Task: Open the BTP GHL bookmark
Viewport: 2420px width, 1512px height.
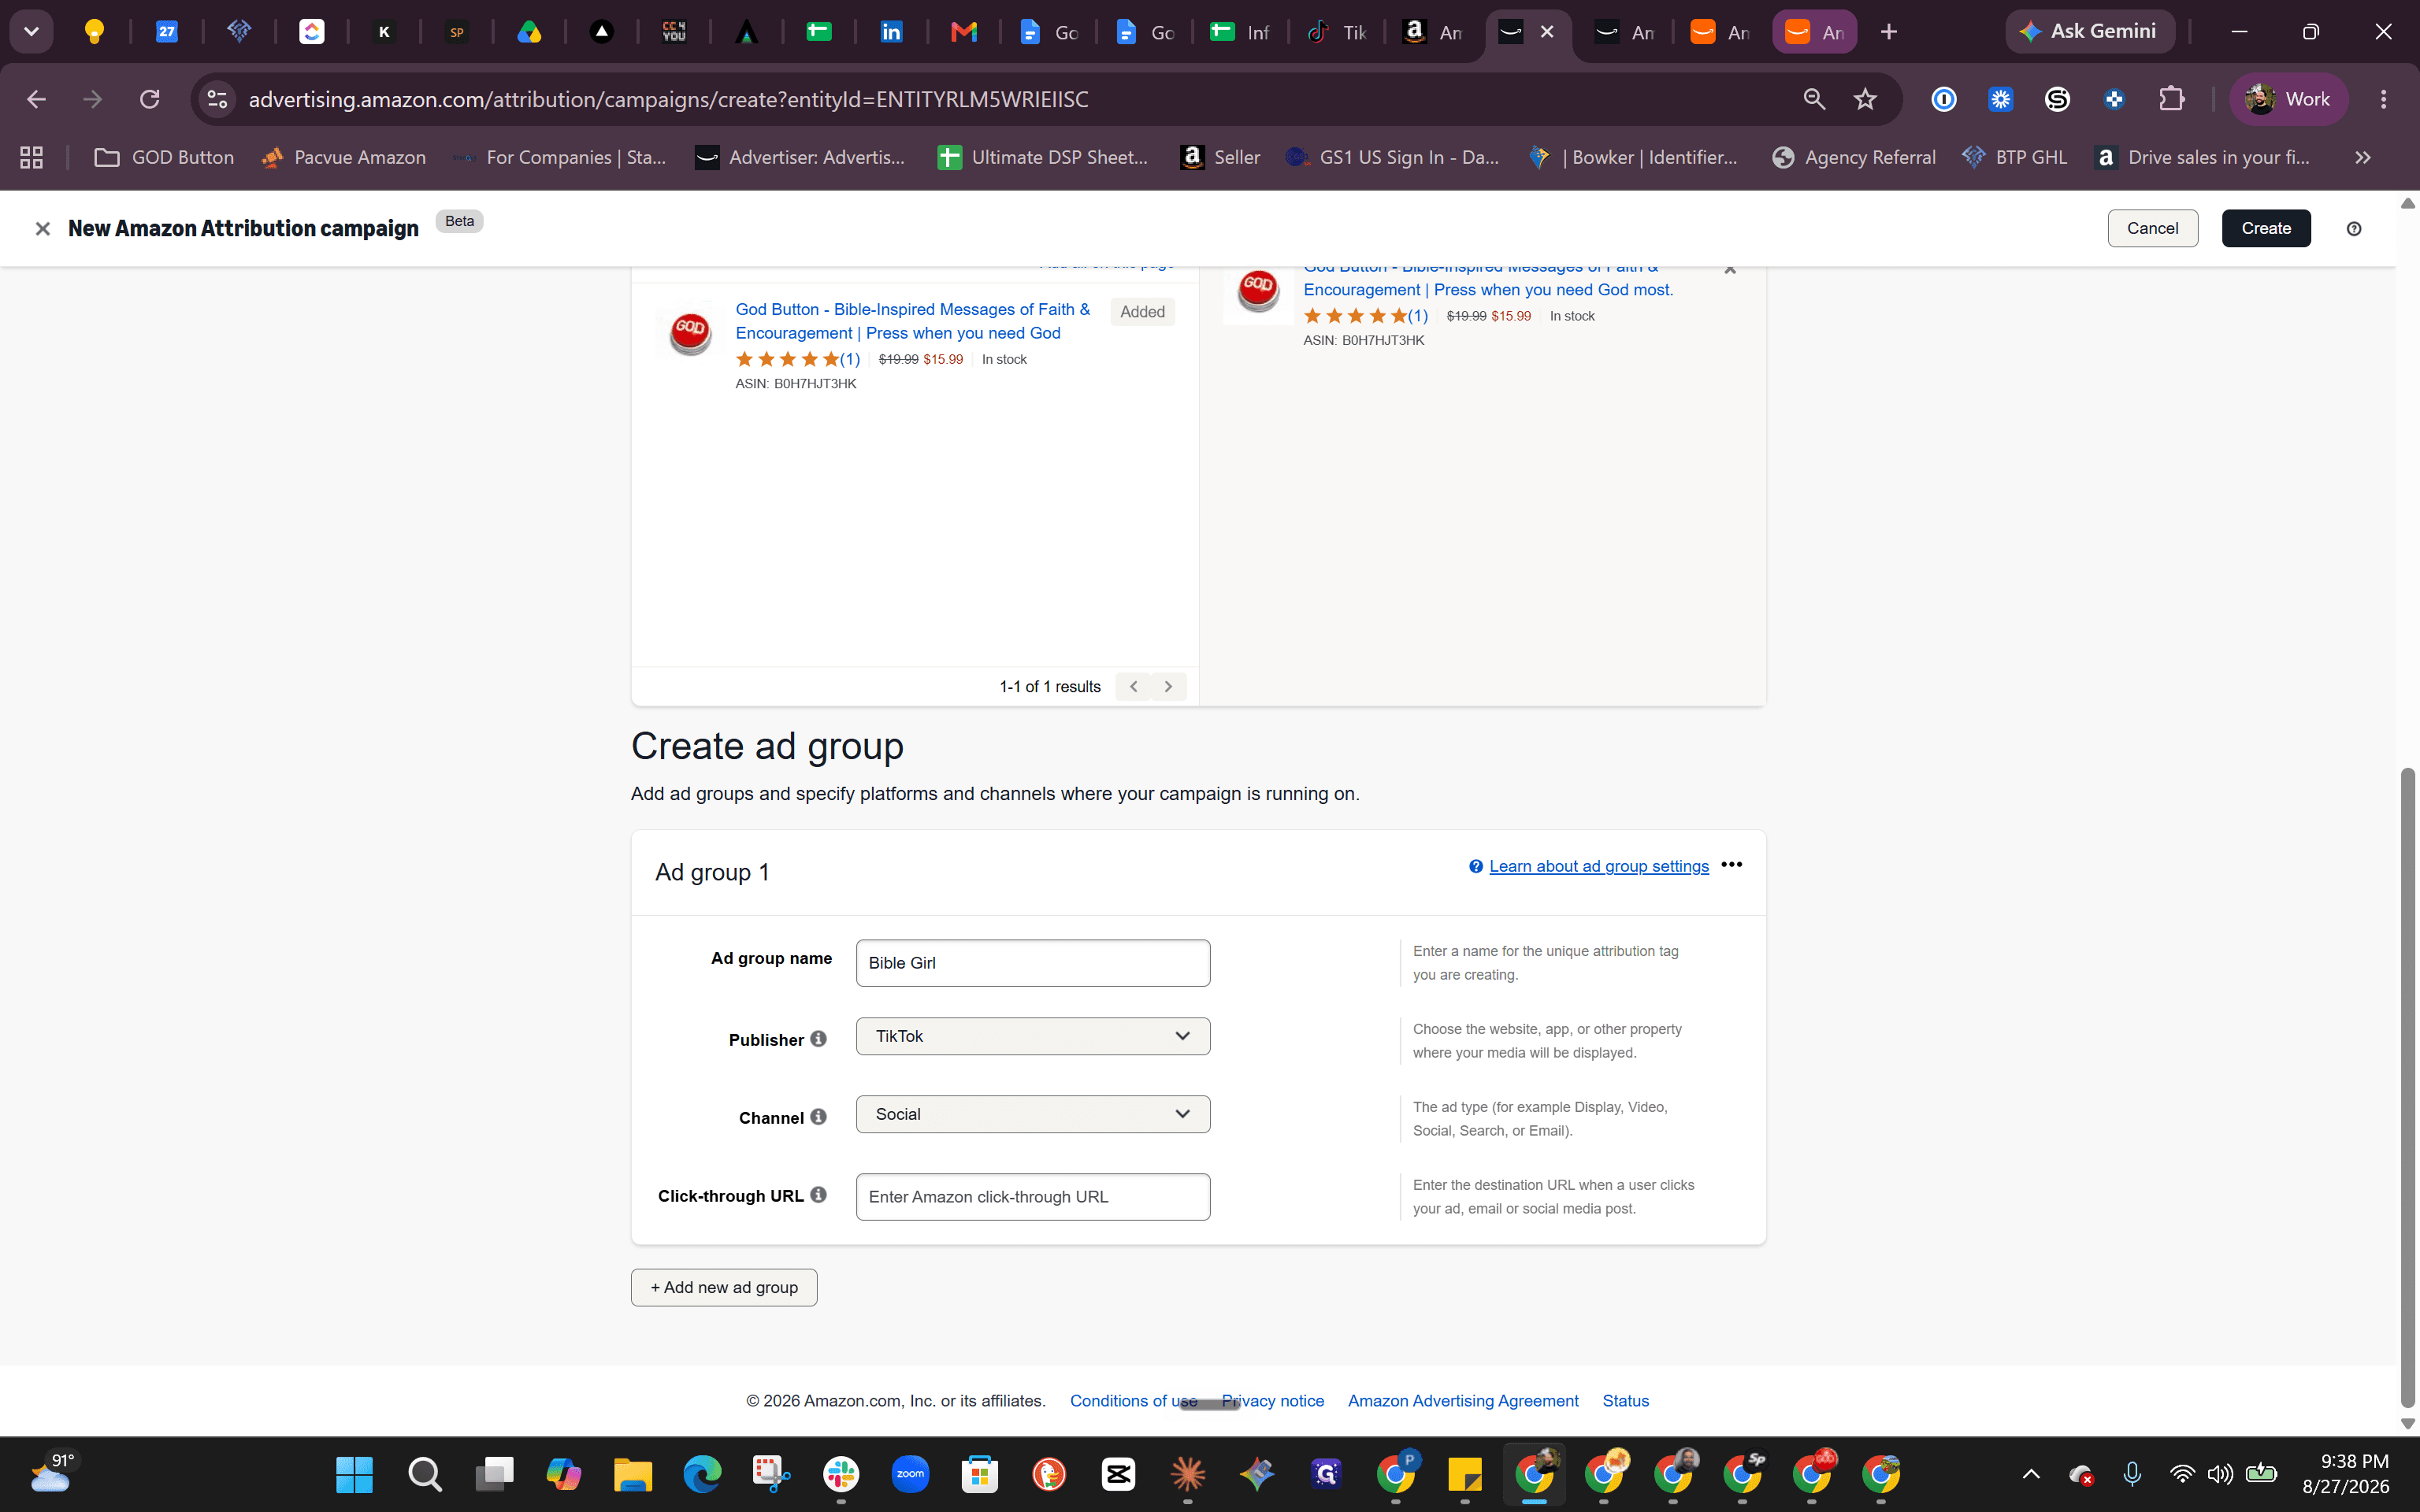Action: point(2014,157)
